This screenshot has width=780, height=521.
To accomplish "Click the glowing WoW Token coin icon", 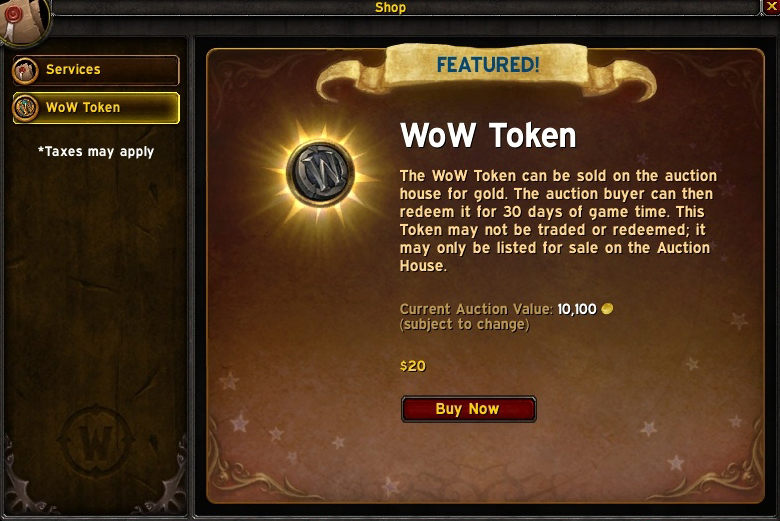I will click(320, 173).
